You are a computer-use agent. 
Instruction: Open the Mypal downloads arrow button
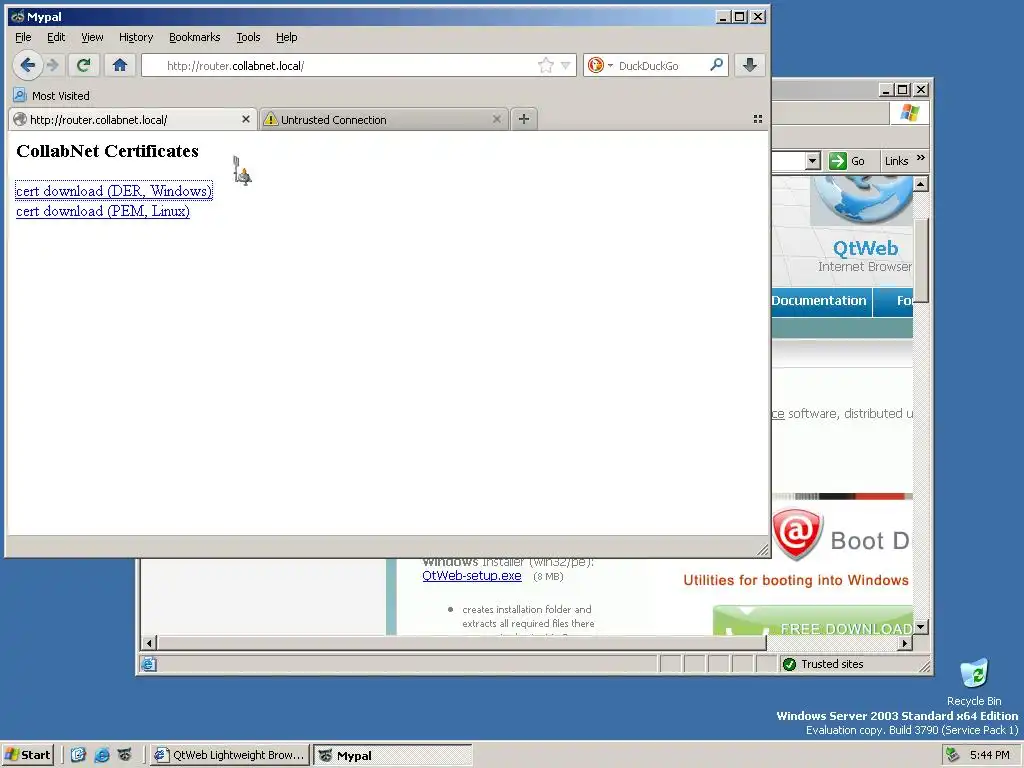[750, 65]
